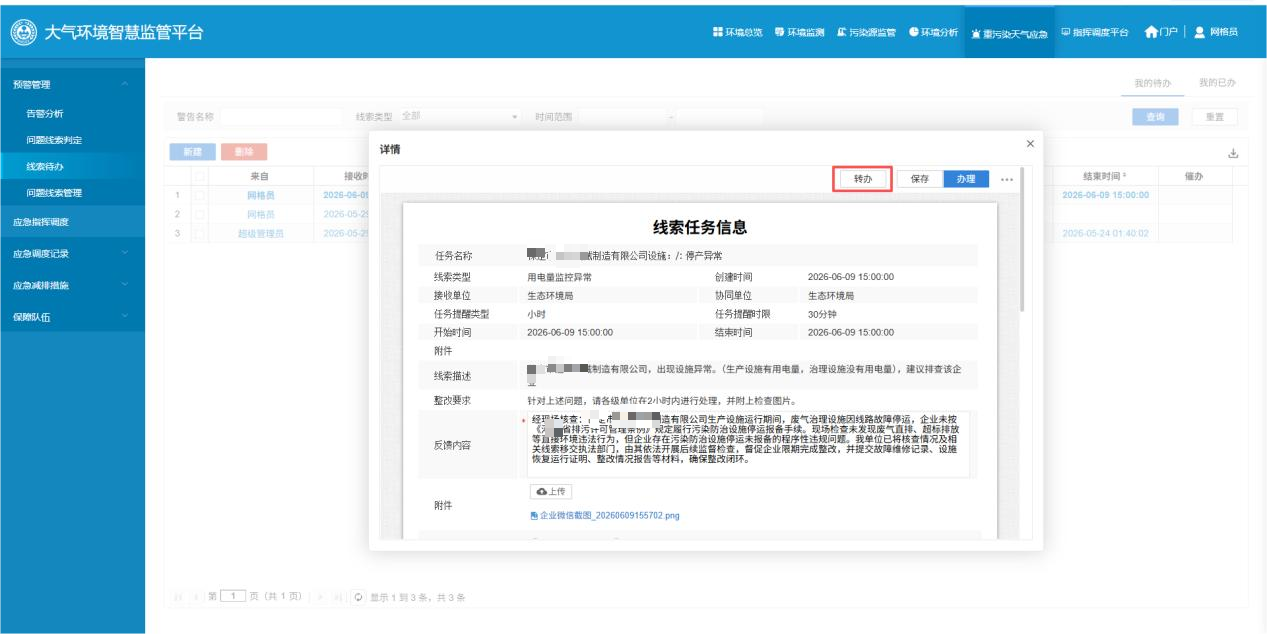Click the 催办 column header

[1193, 176]
